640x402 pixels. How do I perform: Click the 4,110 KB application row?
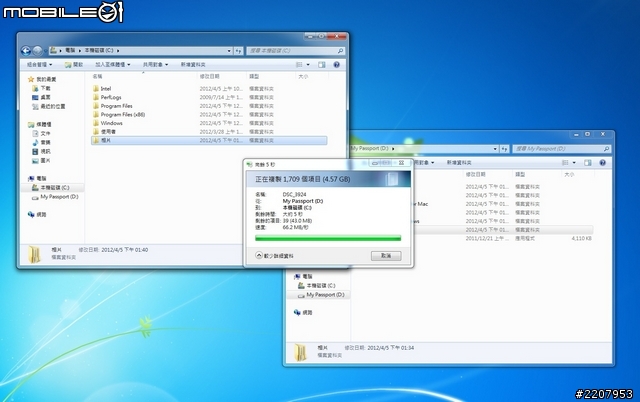click(x=502, y=238)
